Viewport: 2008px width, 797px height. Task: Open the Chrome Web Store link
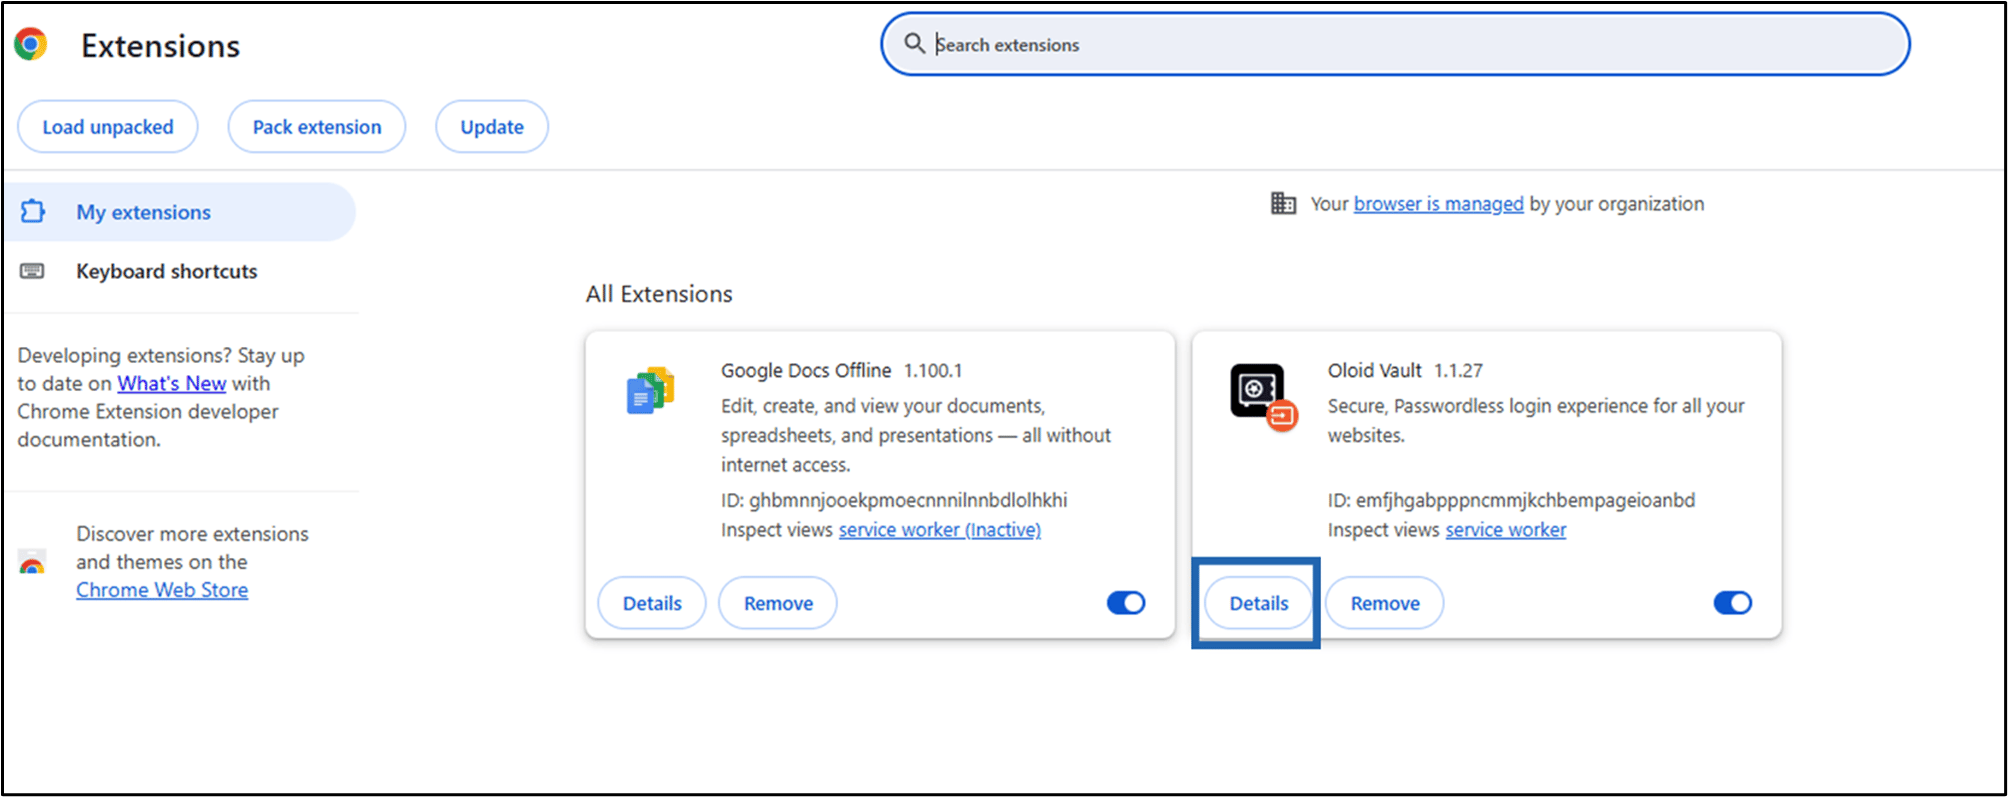point(162,590)
